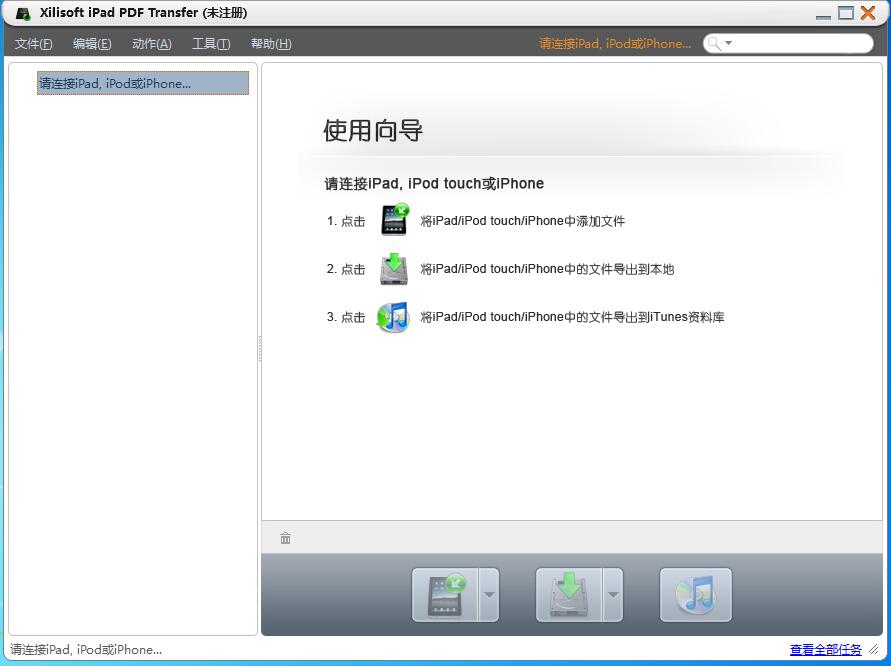Open the 动作(A) menu

pyautogui.click(x=152, y=44)
